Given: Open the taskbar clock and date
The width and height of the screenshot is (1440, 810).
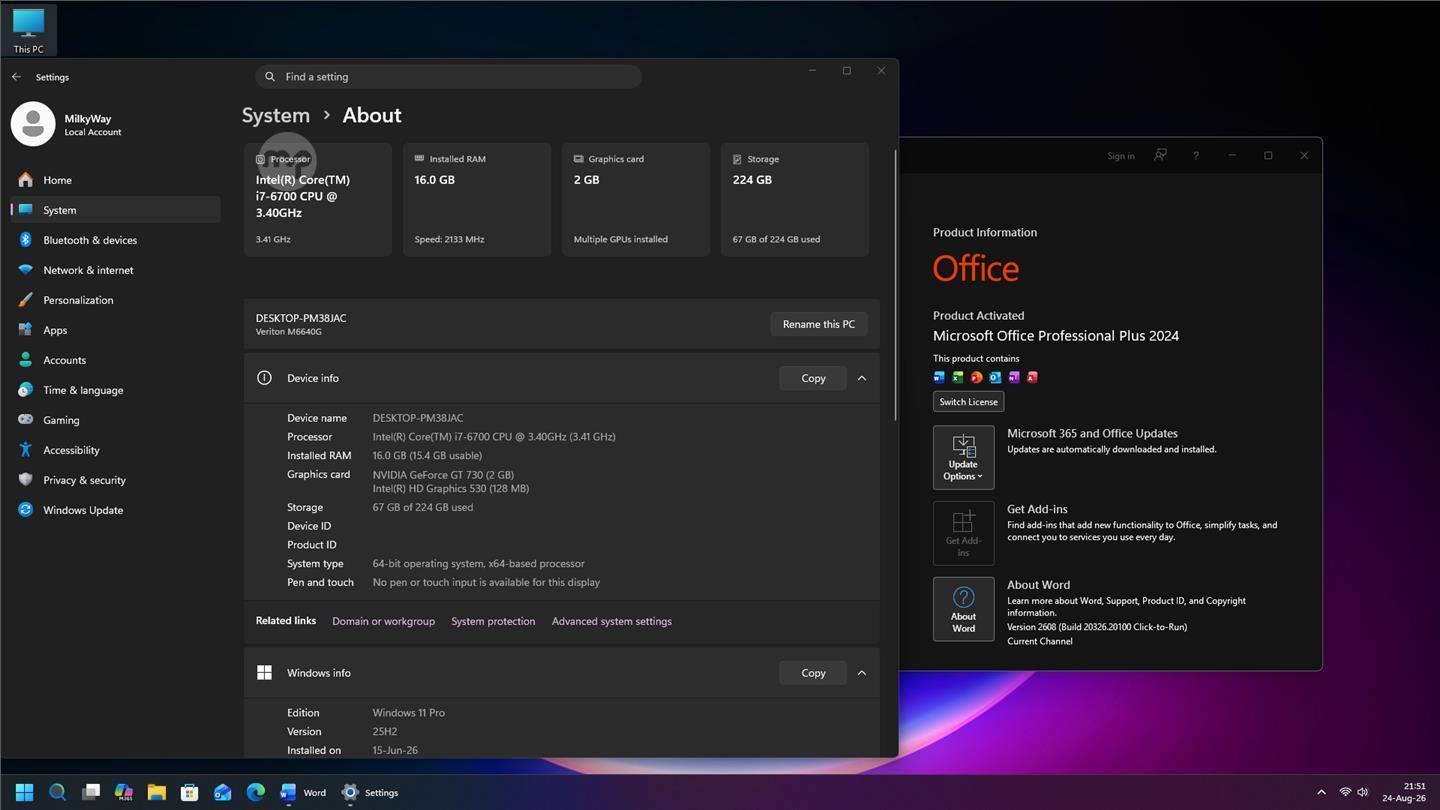Looking at the screenshot, I should pos(1404,792).
